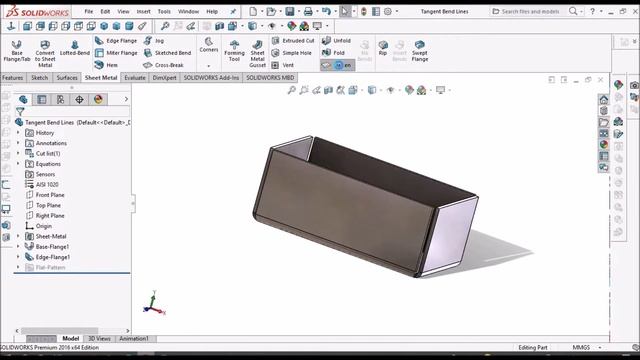
Task: Pin the menu bar with pushpin
Action: (233, 11)
